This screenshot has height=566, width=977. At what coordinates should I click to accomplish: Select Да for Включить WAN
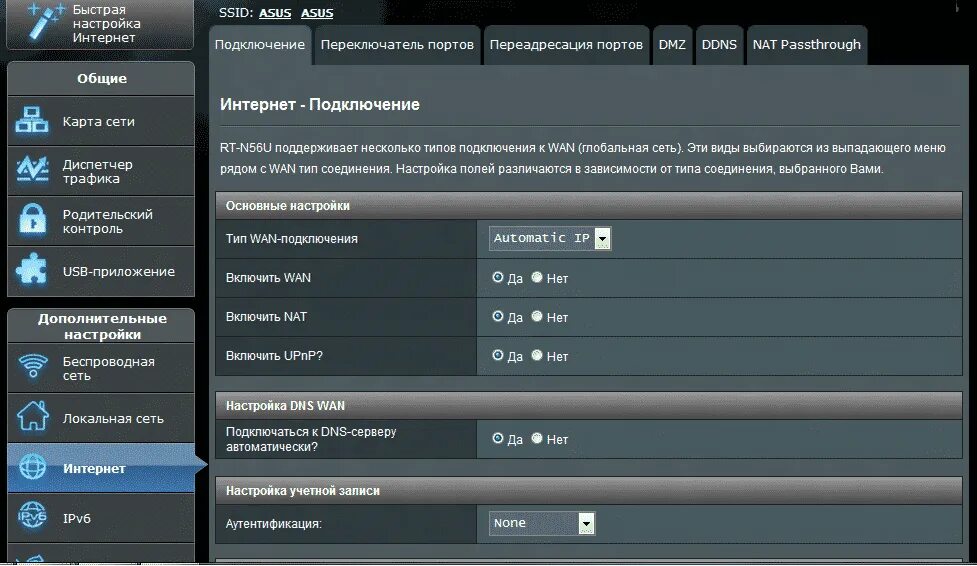tap(497, 277)
